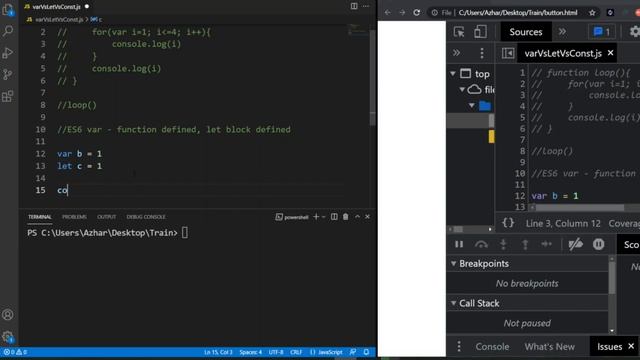Open the launch profile dropdown beside plus

pos(324,217)
